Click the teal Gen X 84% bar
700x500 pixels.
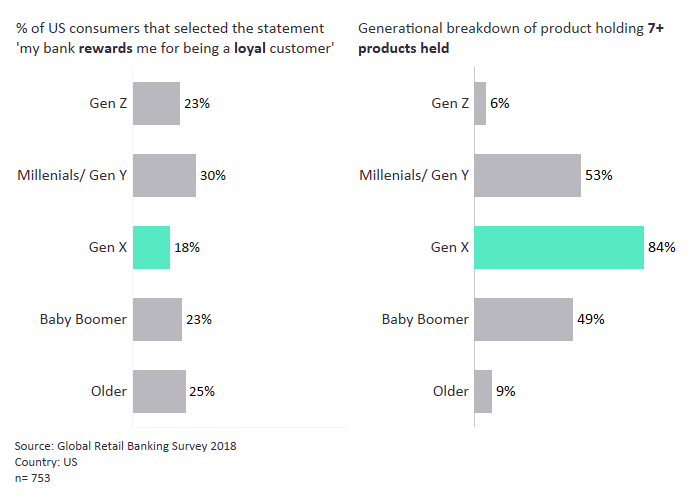click(558, 247)
